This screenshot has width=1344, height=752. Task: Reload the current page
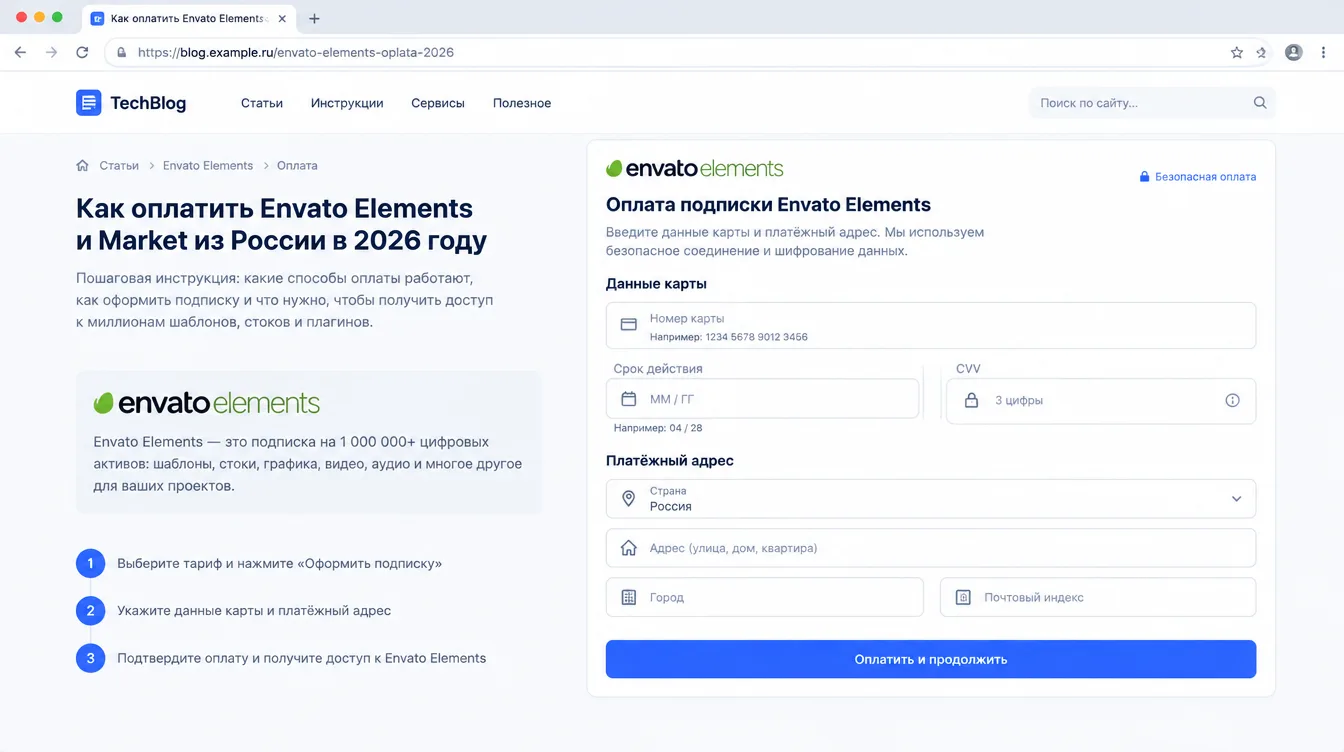coord(82,52)
